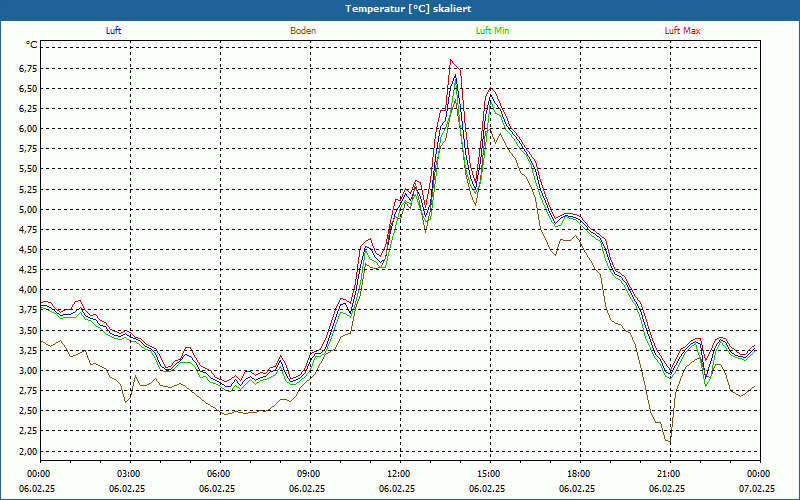
Task: Click the 03:00 time axis label
Action: (x=130, y=474)
